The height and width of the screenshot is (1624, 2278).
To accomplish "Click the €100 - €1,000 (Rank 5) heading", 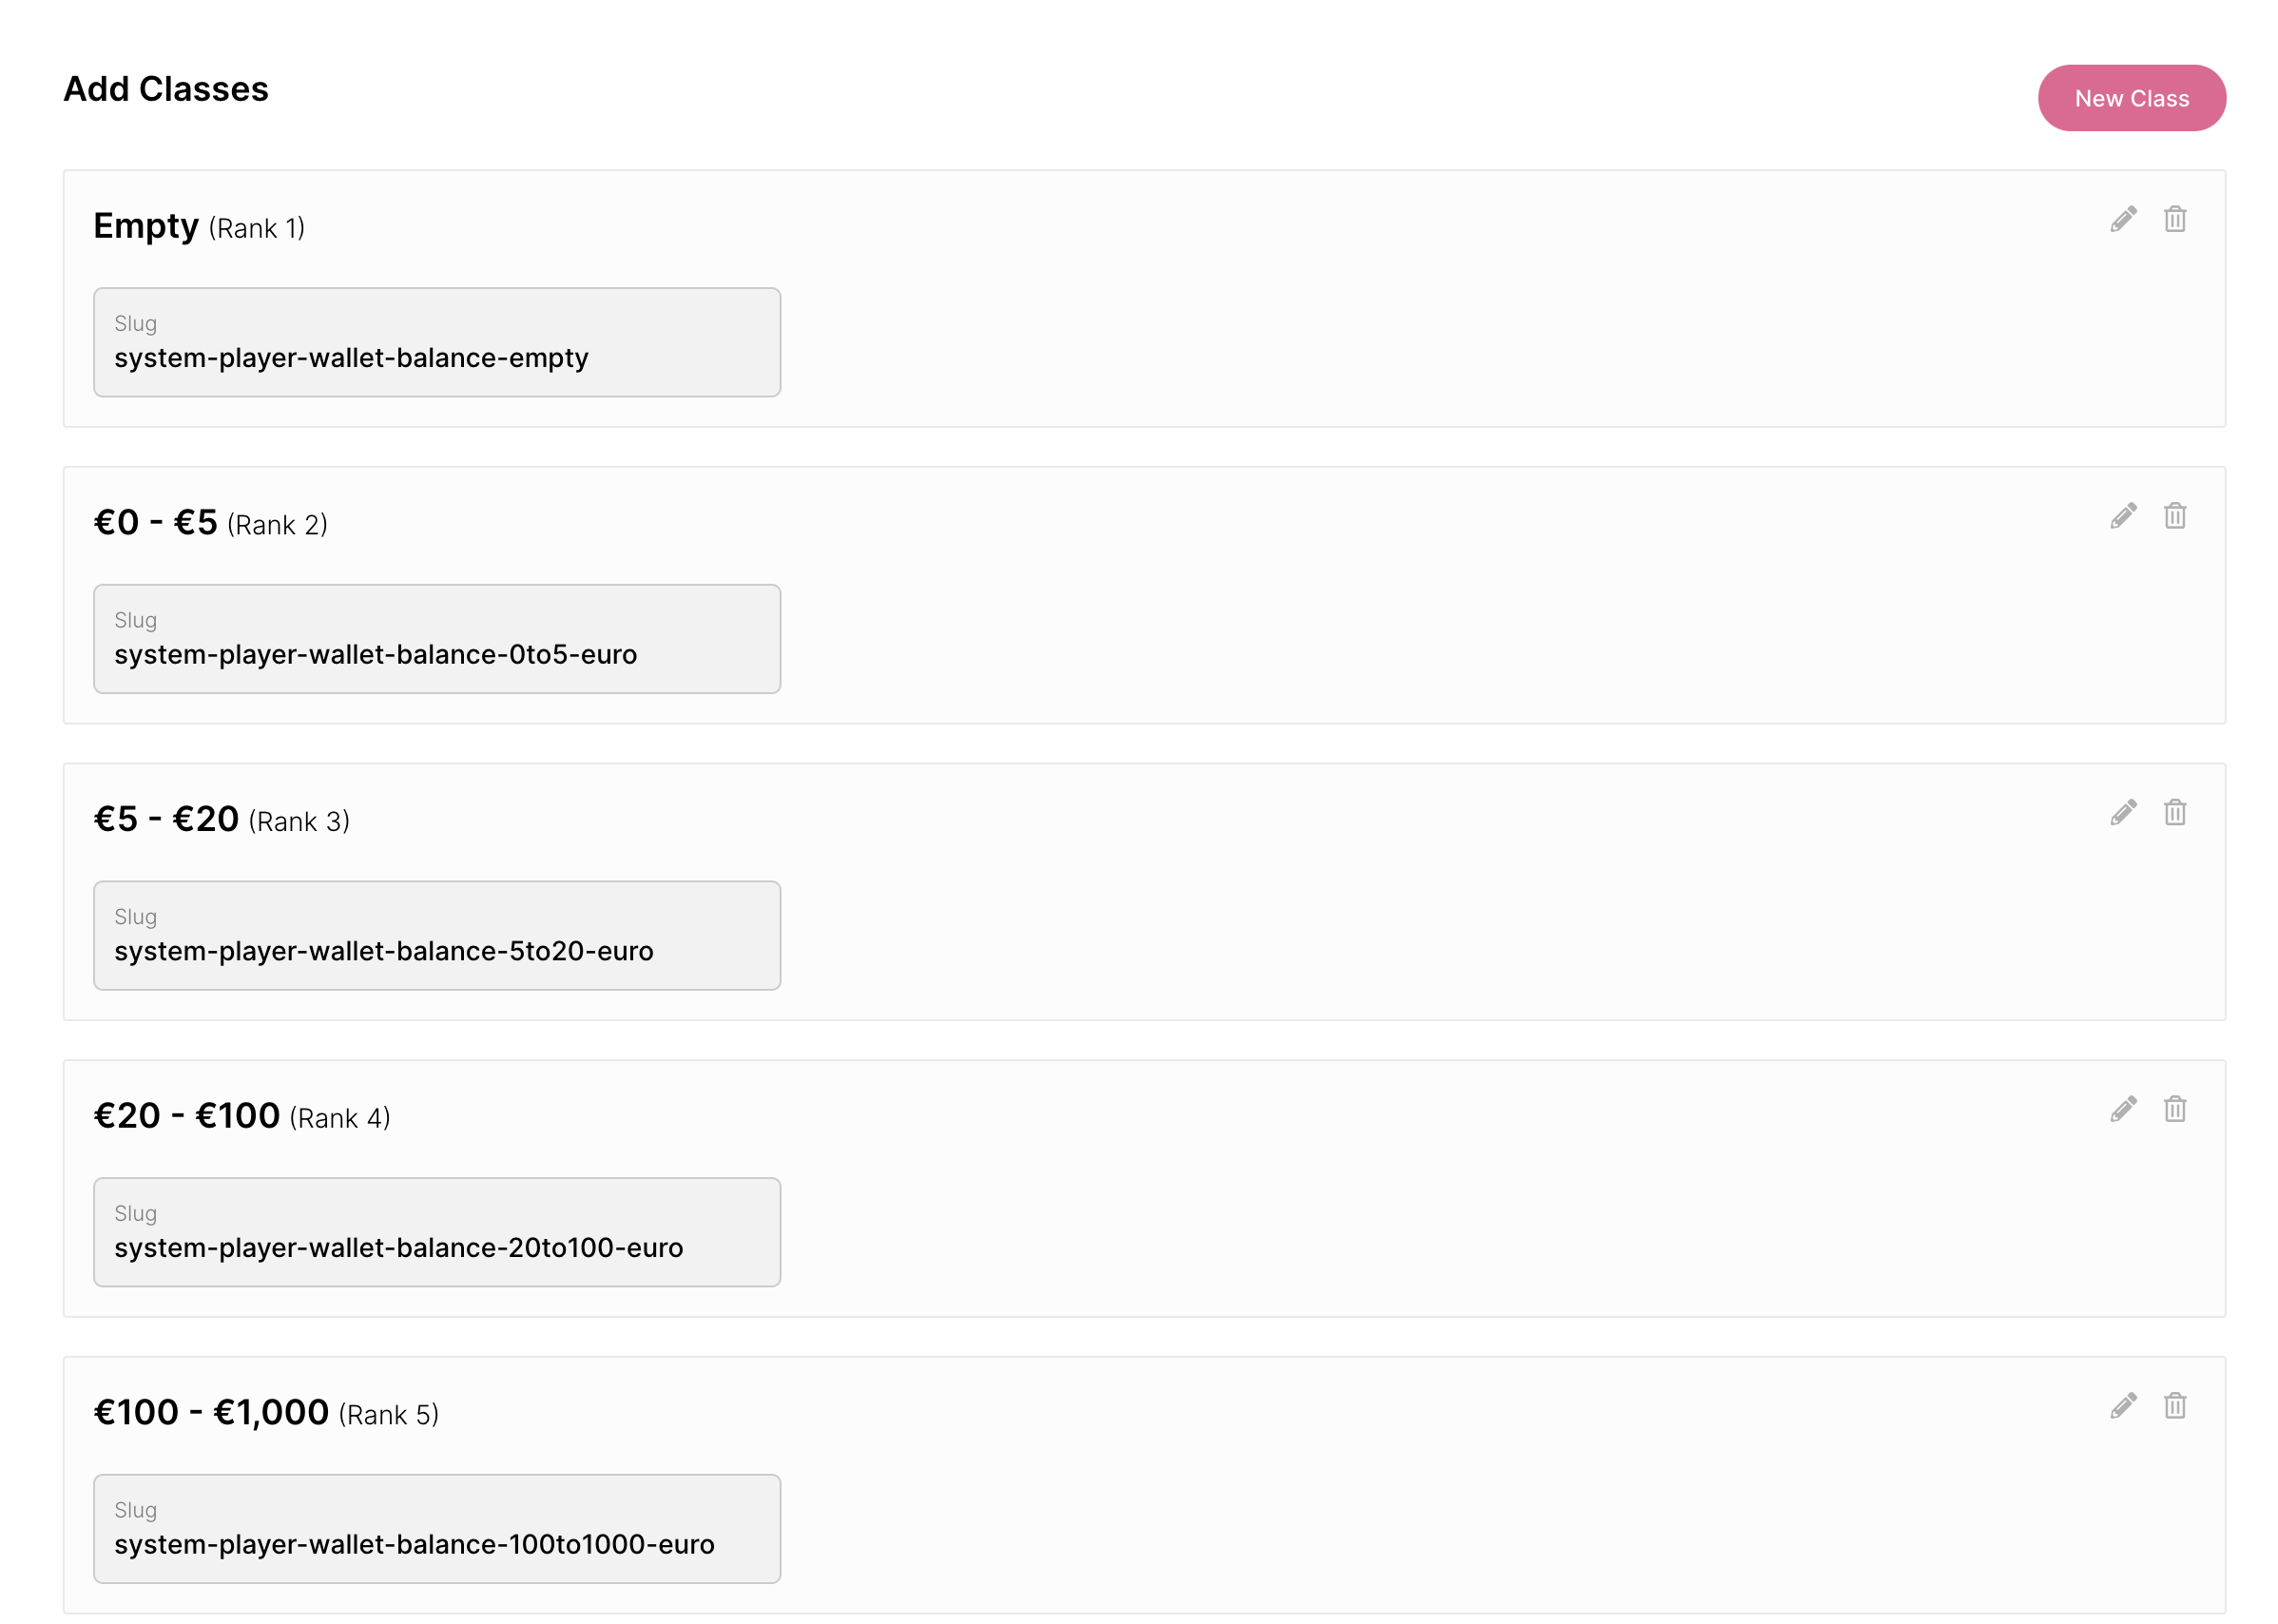I will [x=266, y=1413].
